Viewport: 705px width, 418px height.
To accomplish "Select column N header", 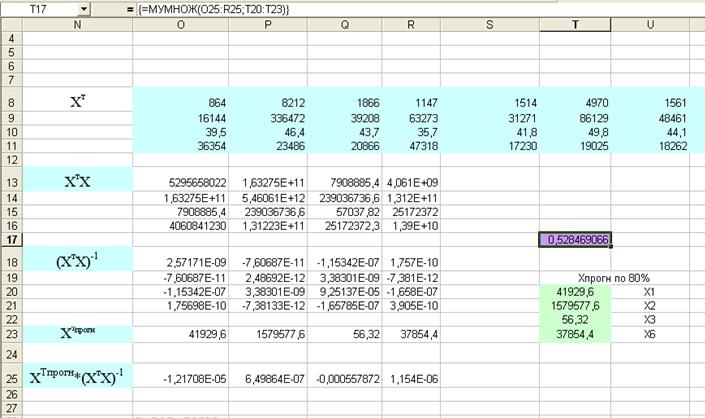I will tap(77, 25).
